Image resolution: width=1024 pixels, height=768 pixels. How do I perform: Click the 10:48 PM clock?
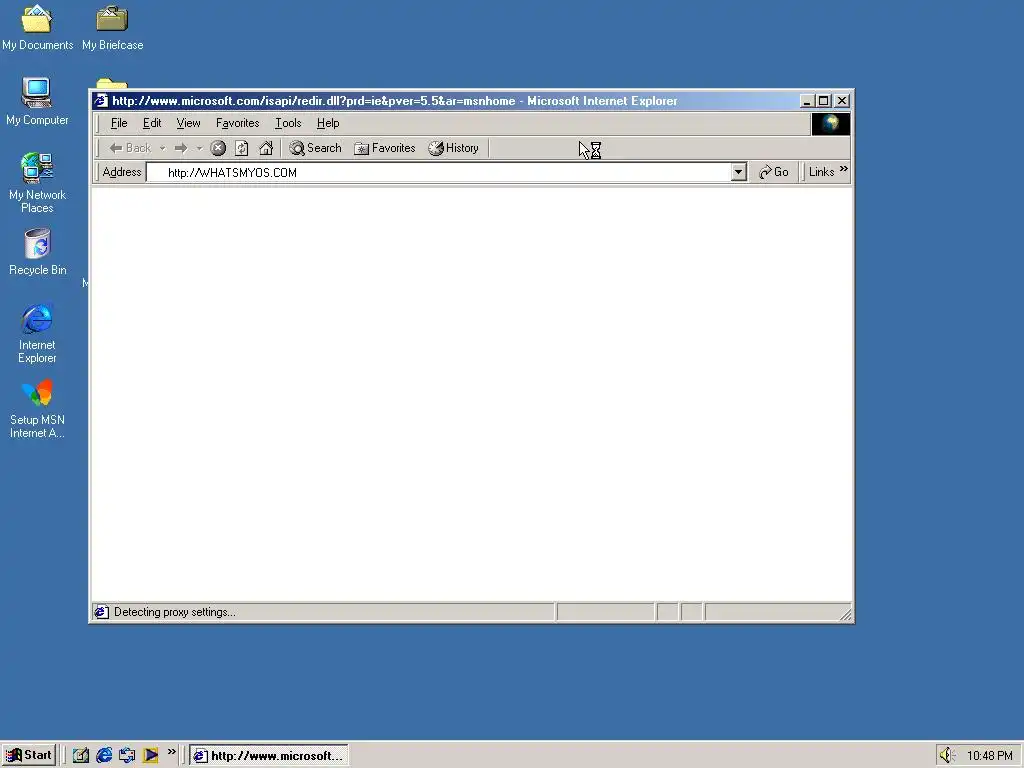(989, 756)
